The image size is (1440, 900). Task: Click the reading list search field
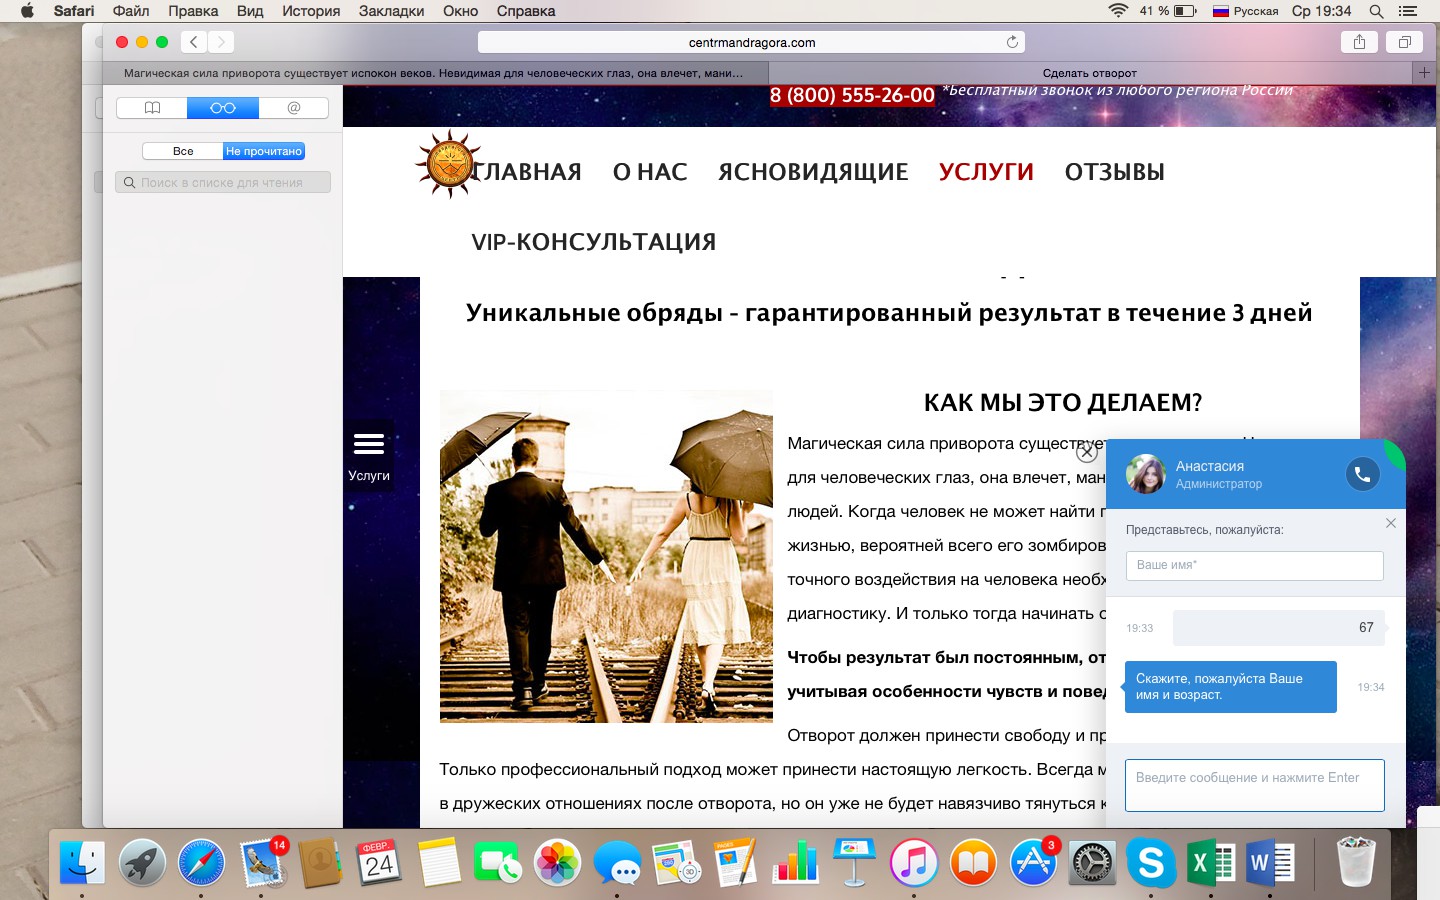(223, 182)
